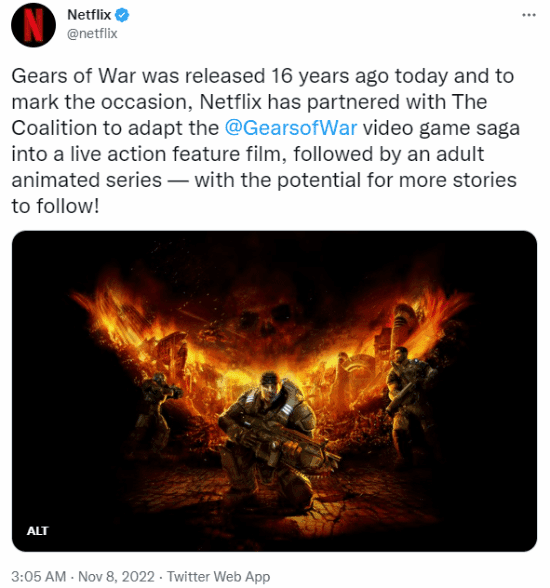Click the red N logo letter

pos(33,25)
